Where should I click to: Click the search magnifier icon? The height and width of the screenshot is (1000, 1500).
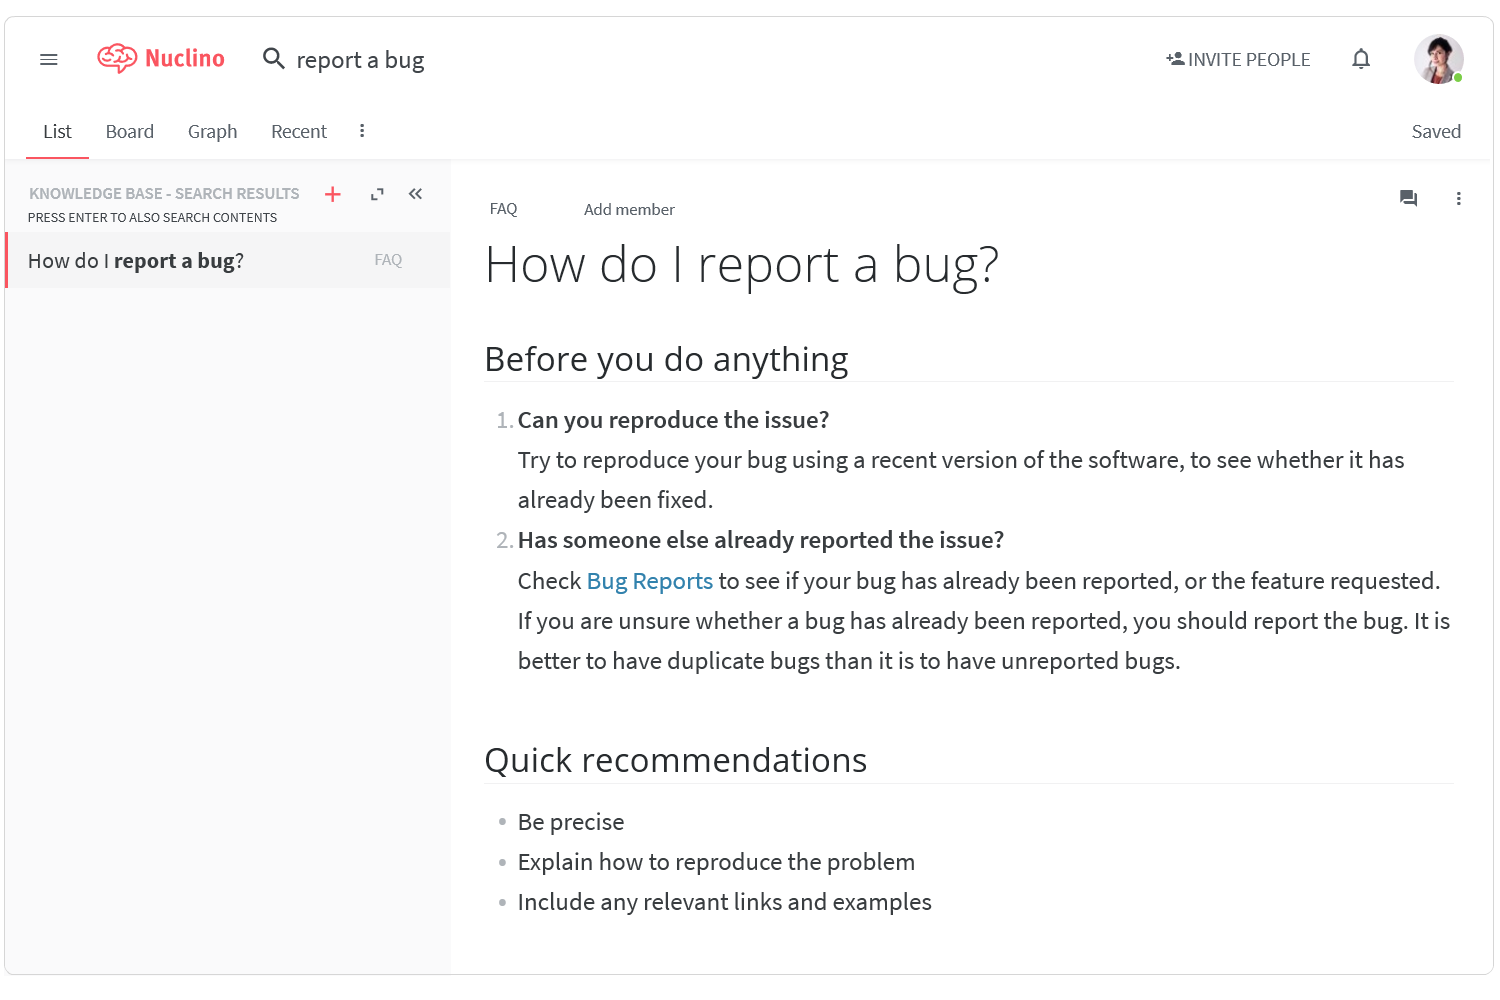(x=273, y=59)
